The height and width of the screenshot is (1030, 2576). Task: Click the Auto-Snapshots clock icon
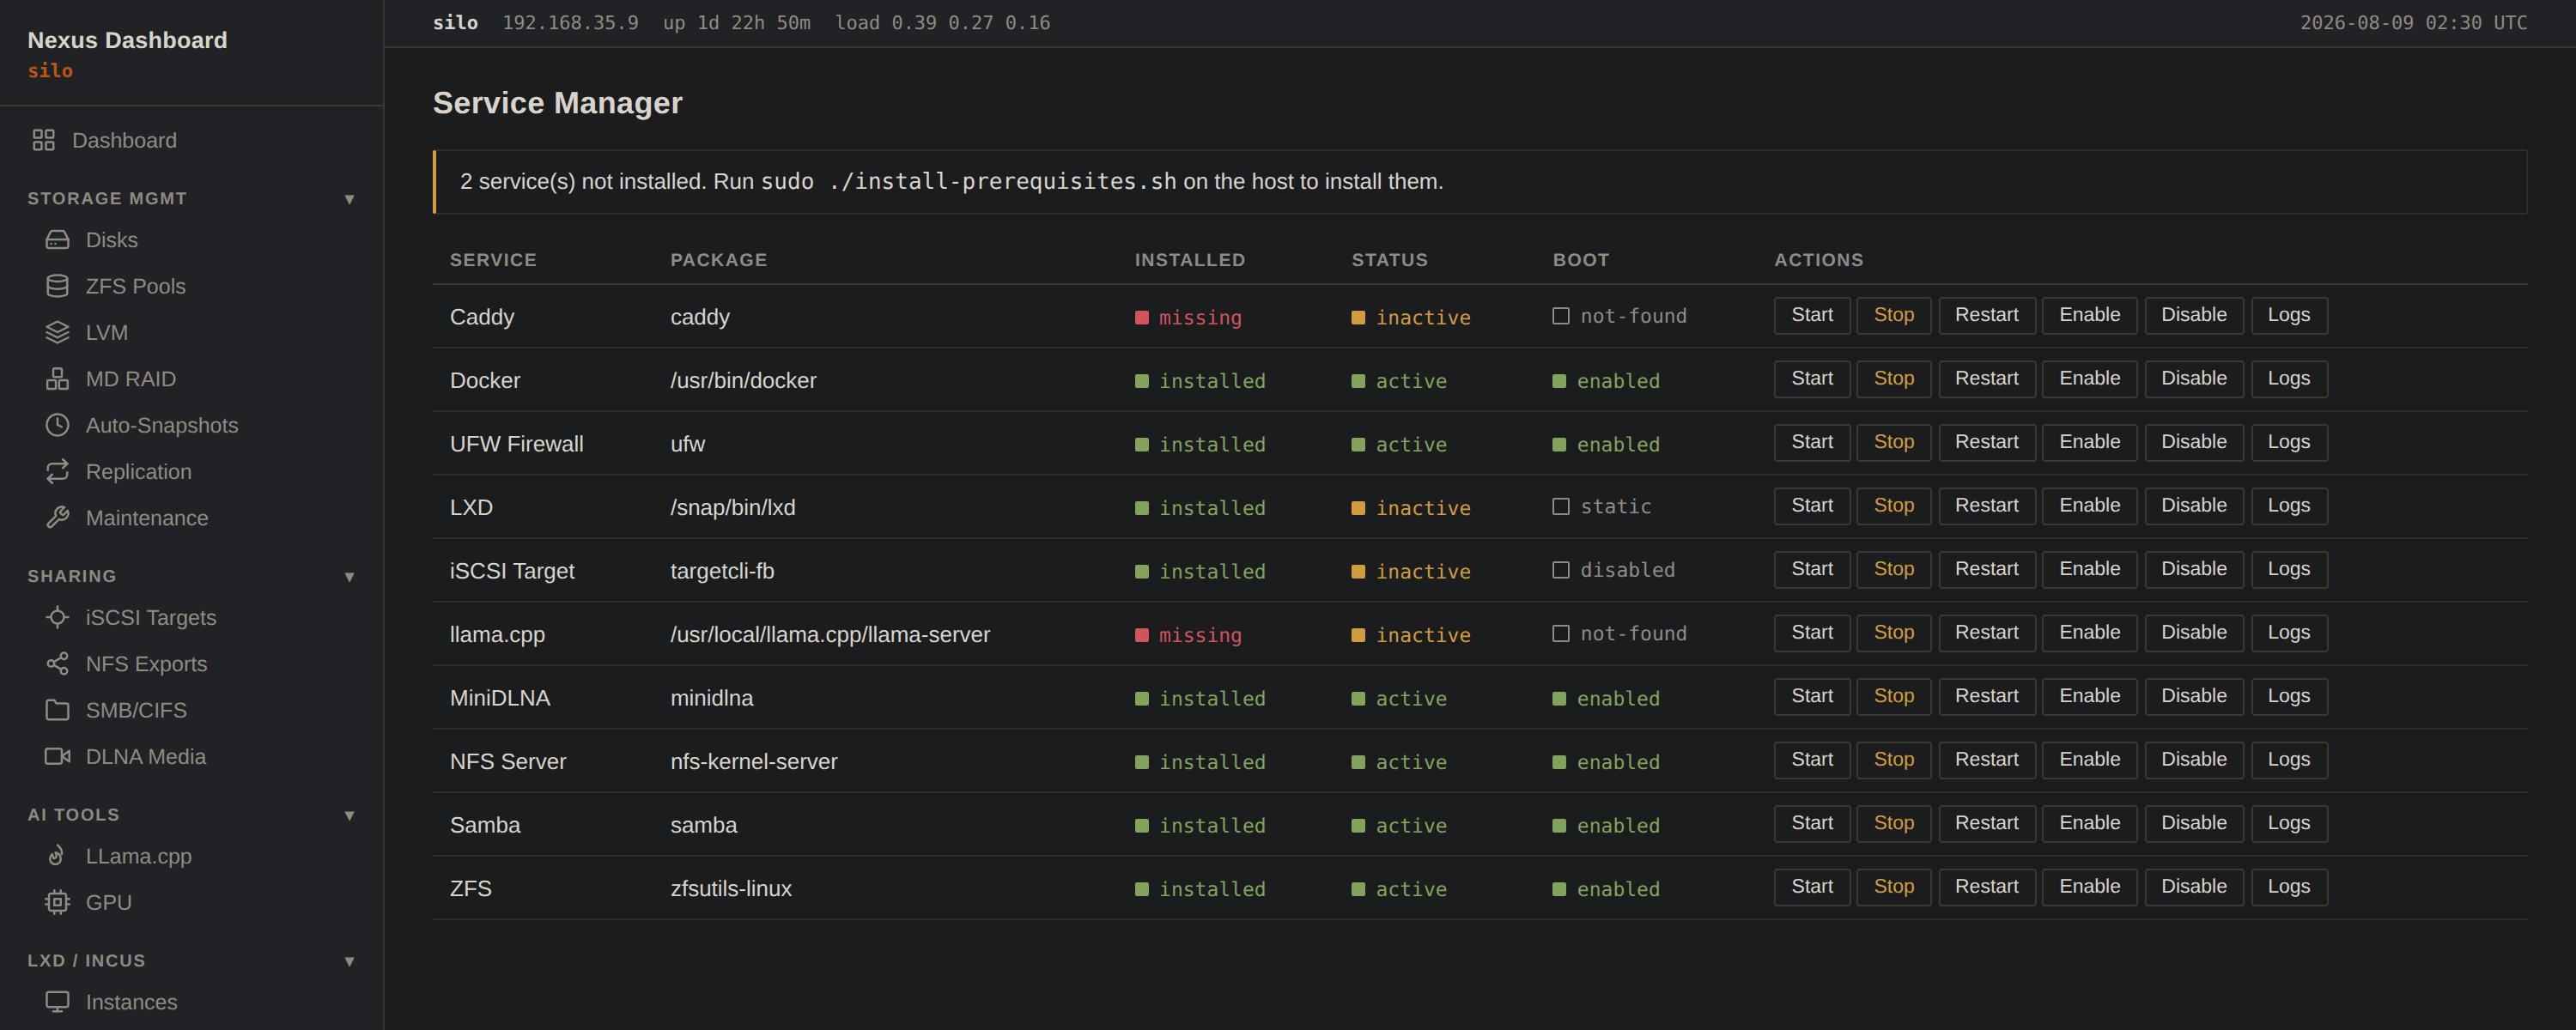pyautogui.click(x=57, y=425)
